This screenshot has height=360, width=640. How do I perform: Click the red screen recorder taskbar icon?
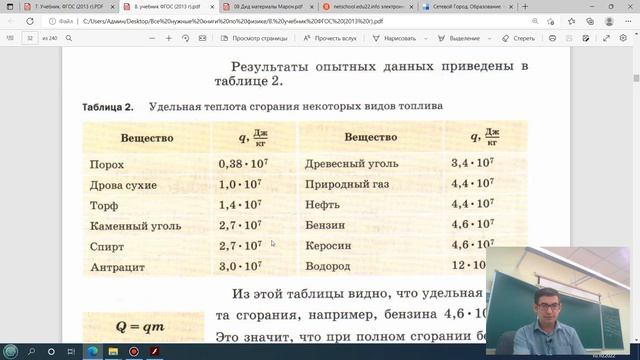[x=133, y=351]
